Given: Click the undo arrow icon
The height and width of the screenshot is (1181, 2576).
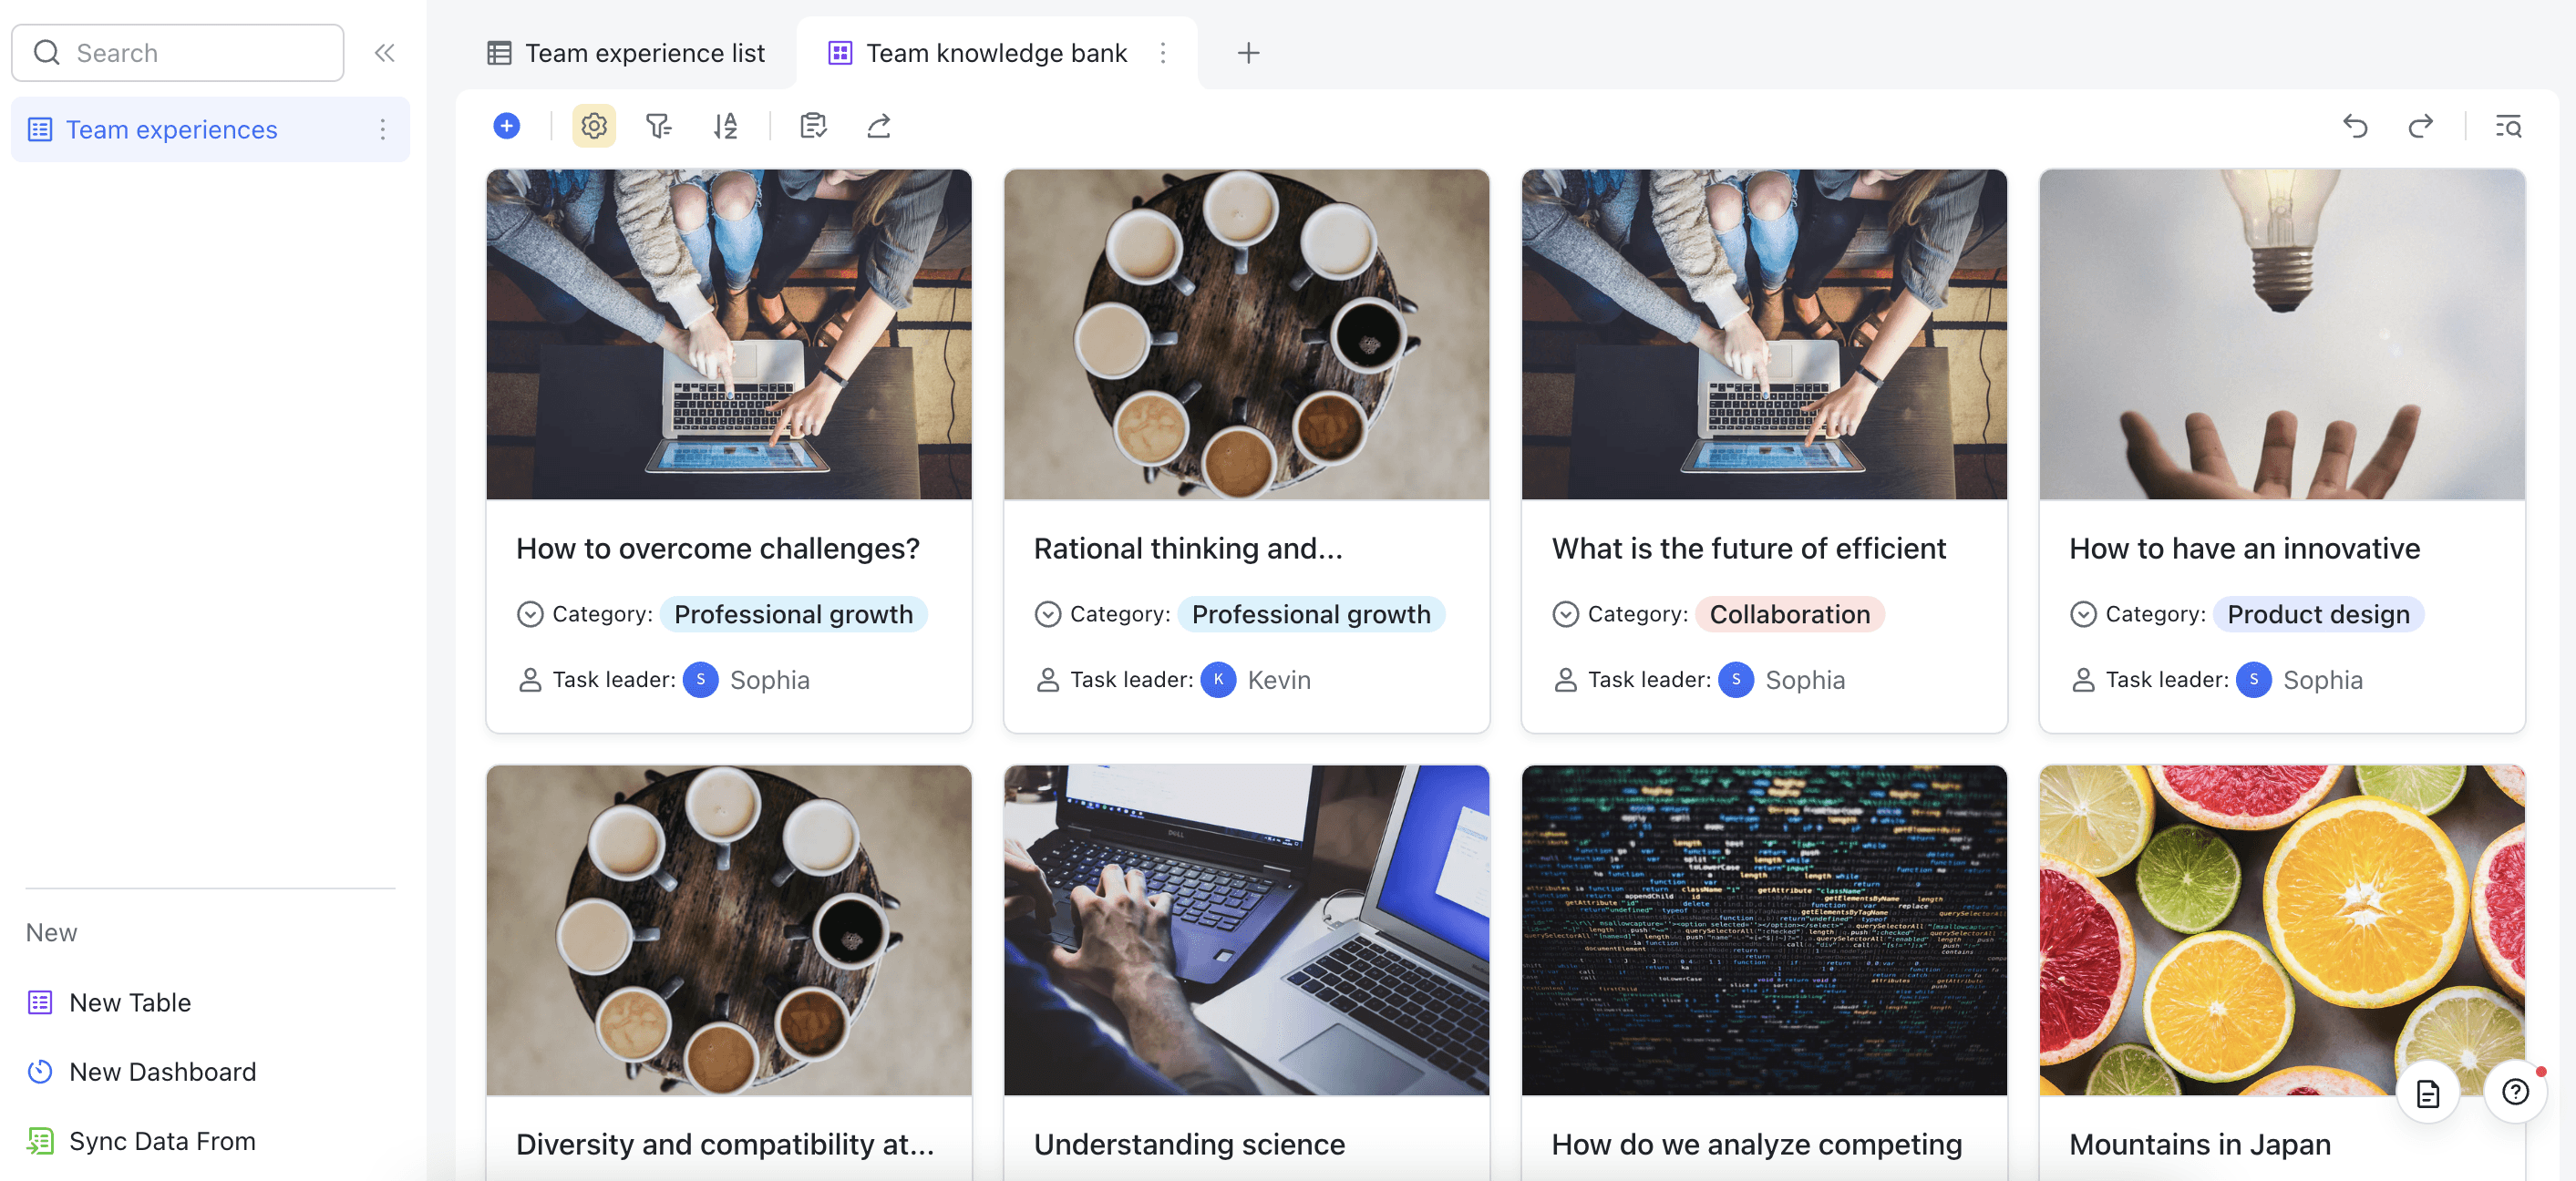Looking at the screenshot, I should (2355, 126).
